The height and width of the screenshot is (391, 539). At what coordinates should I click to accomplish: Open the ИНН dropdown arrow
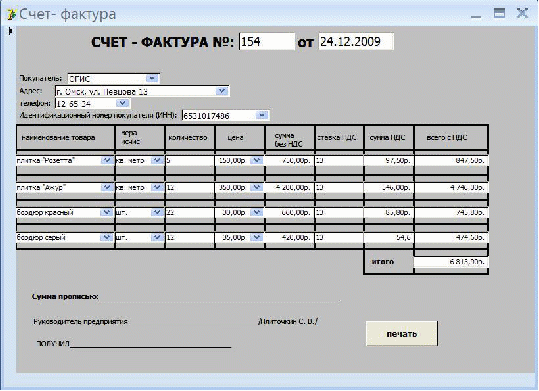point(262,115)
